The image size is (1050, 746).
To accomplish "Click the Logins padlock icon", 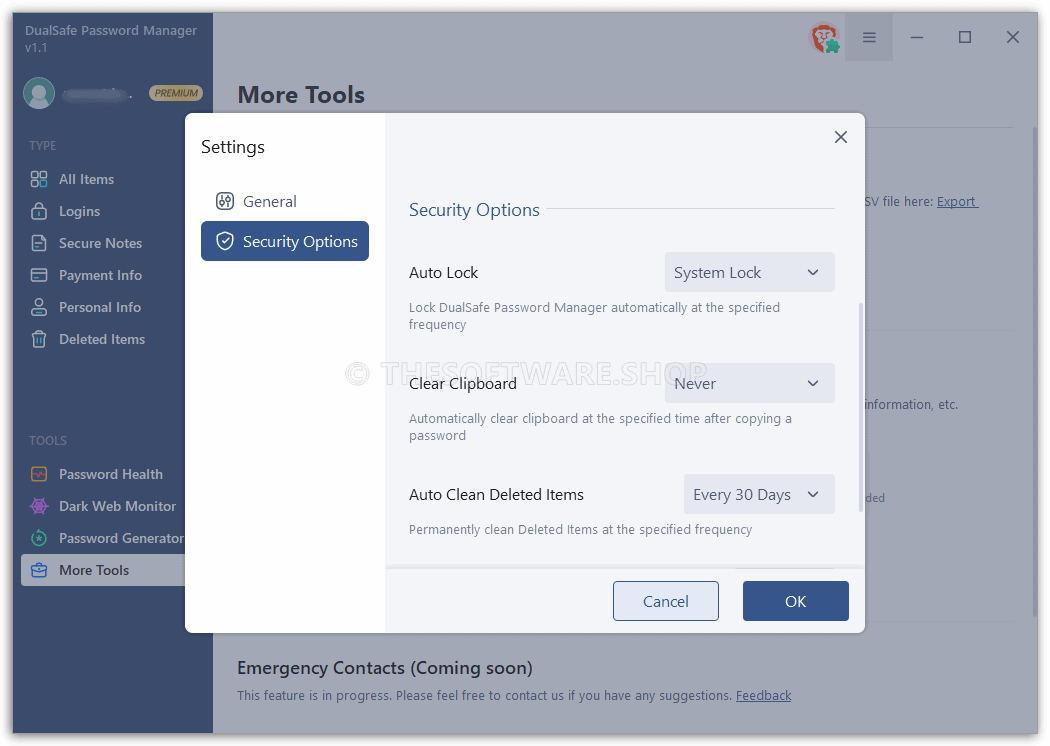I will [39, 211].
